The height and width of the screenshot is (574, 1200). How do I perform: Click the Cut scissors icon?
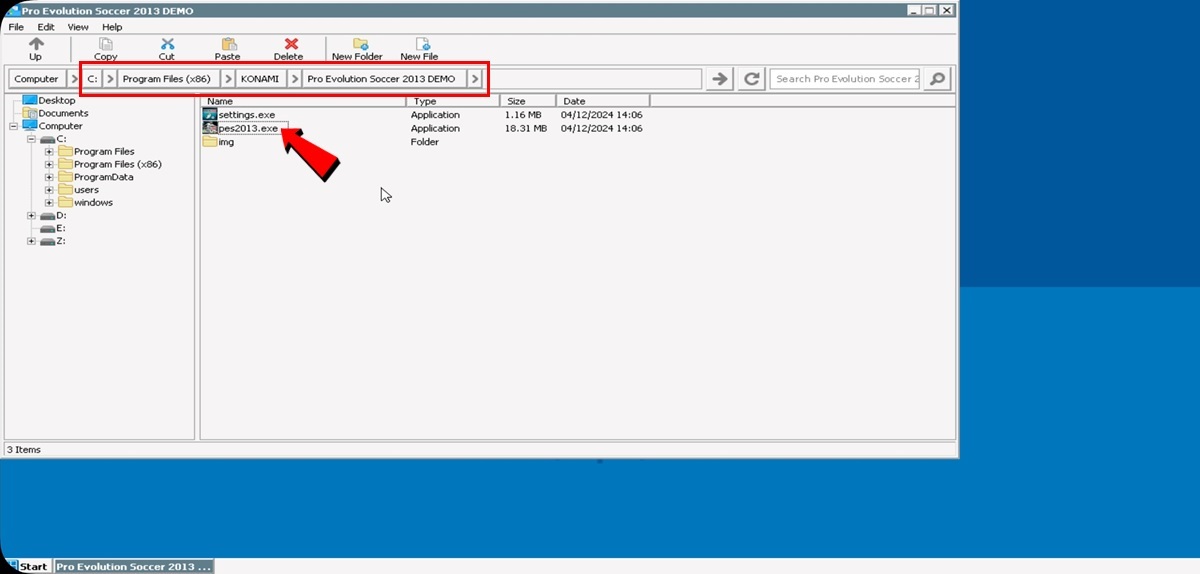click(x=167, y=44)
